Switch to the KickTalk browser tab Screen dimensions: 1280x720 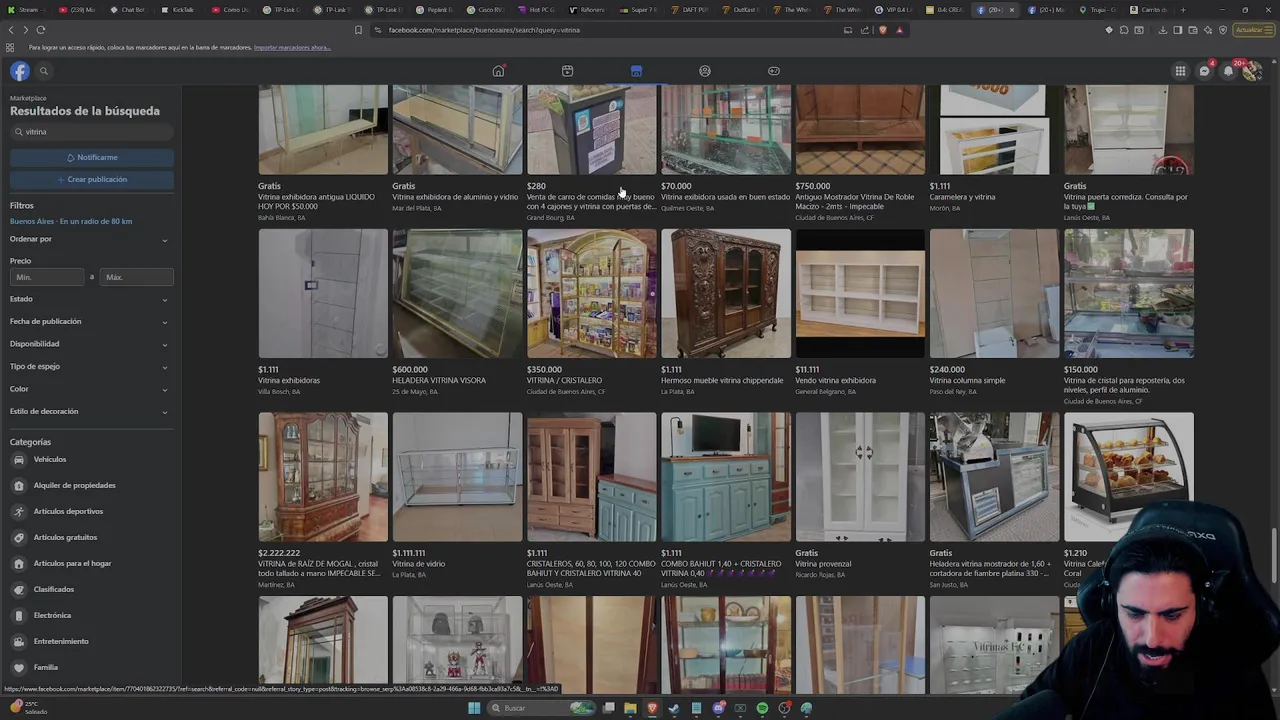click(x=179, y=10)
